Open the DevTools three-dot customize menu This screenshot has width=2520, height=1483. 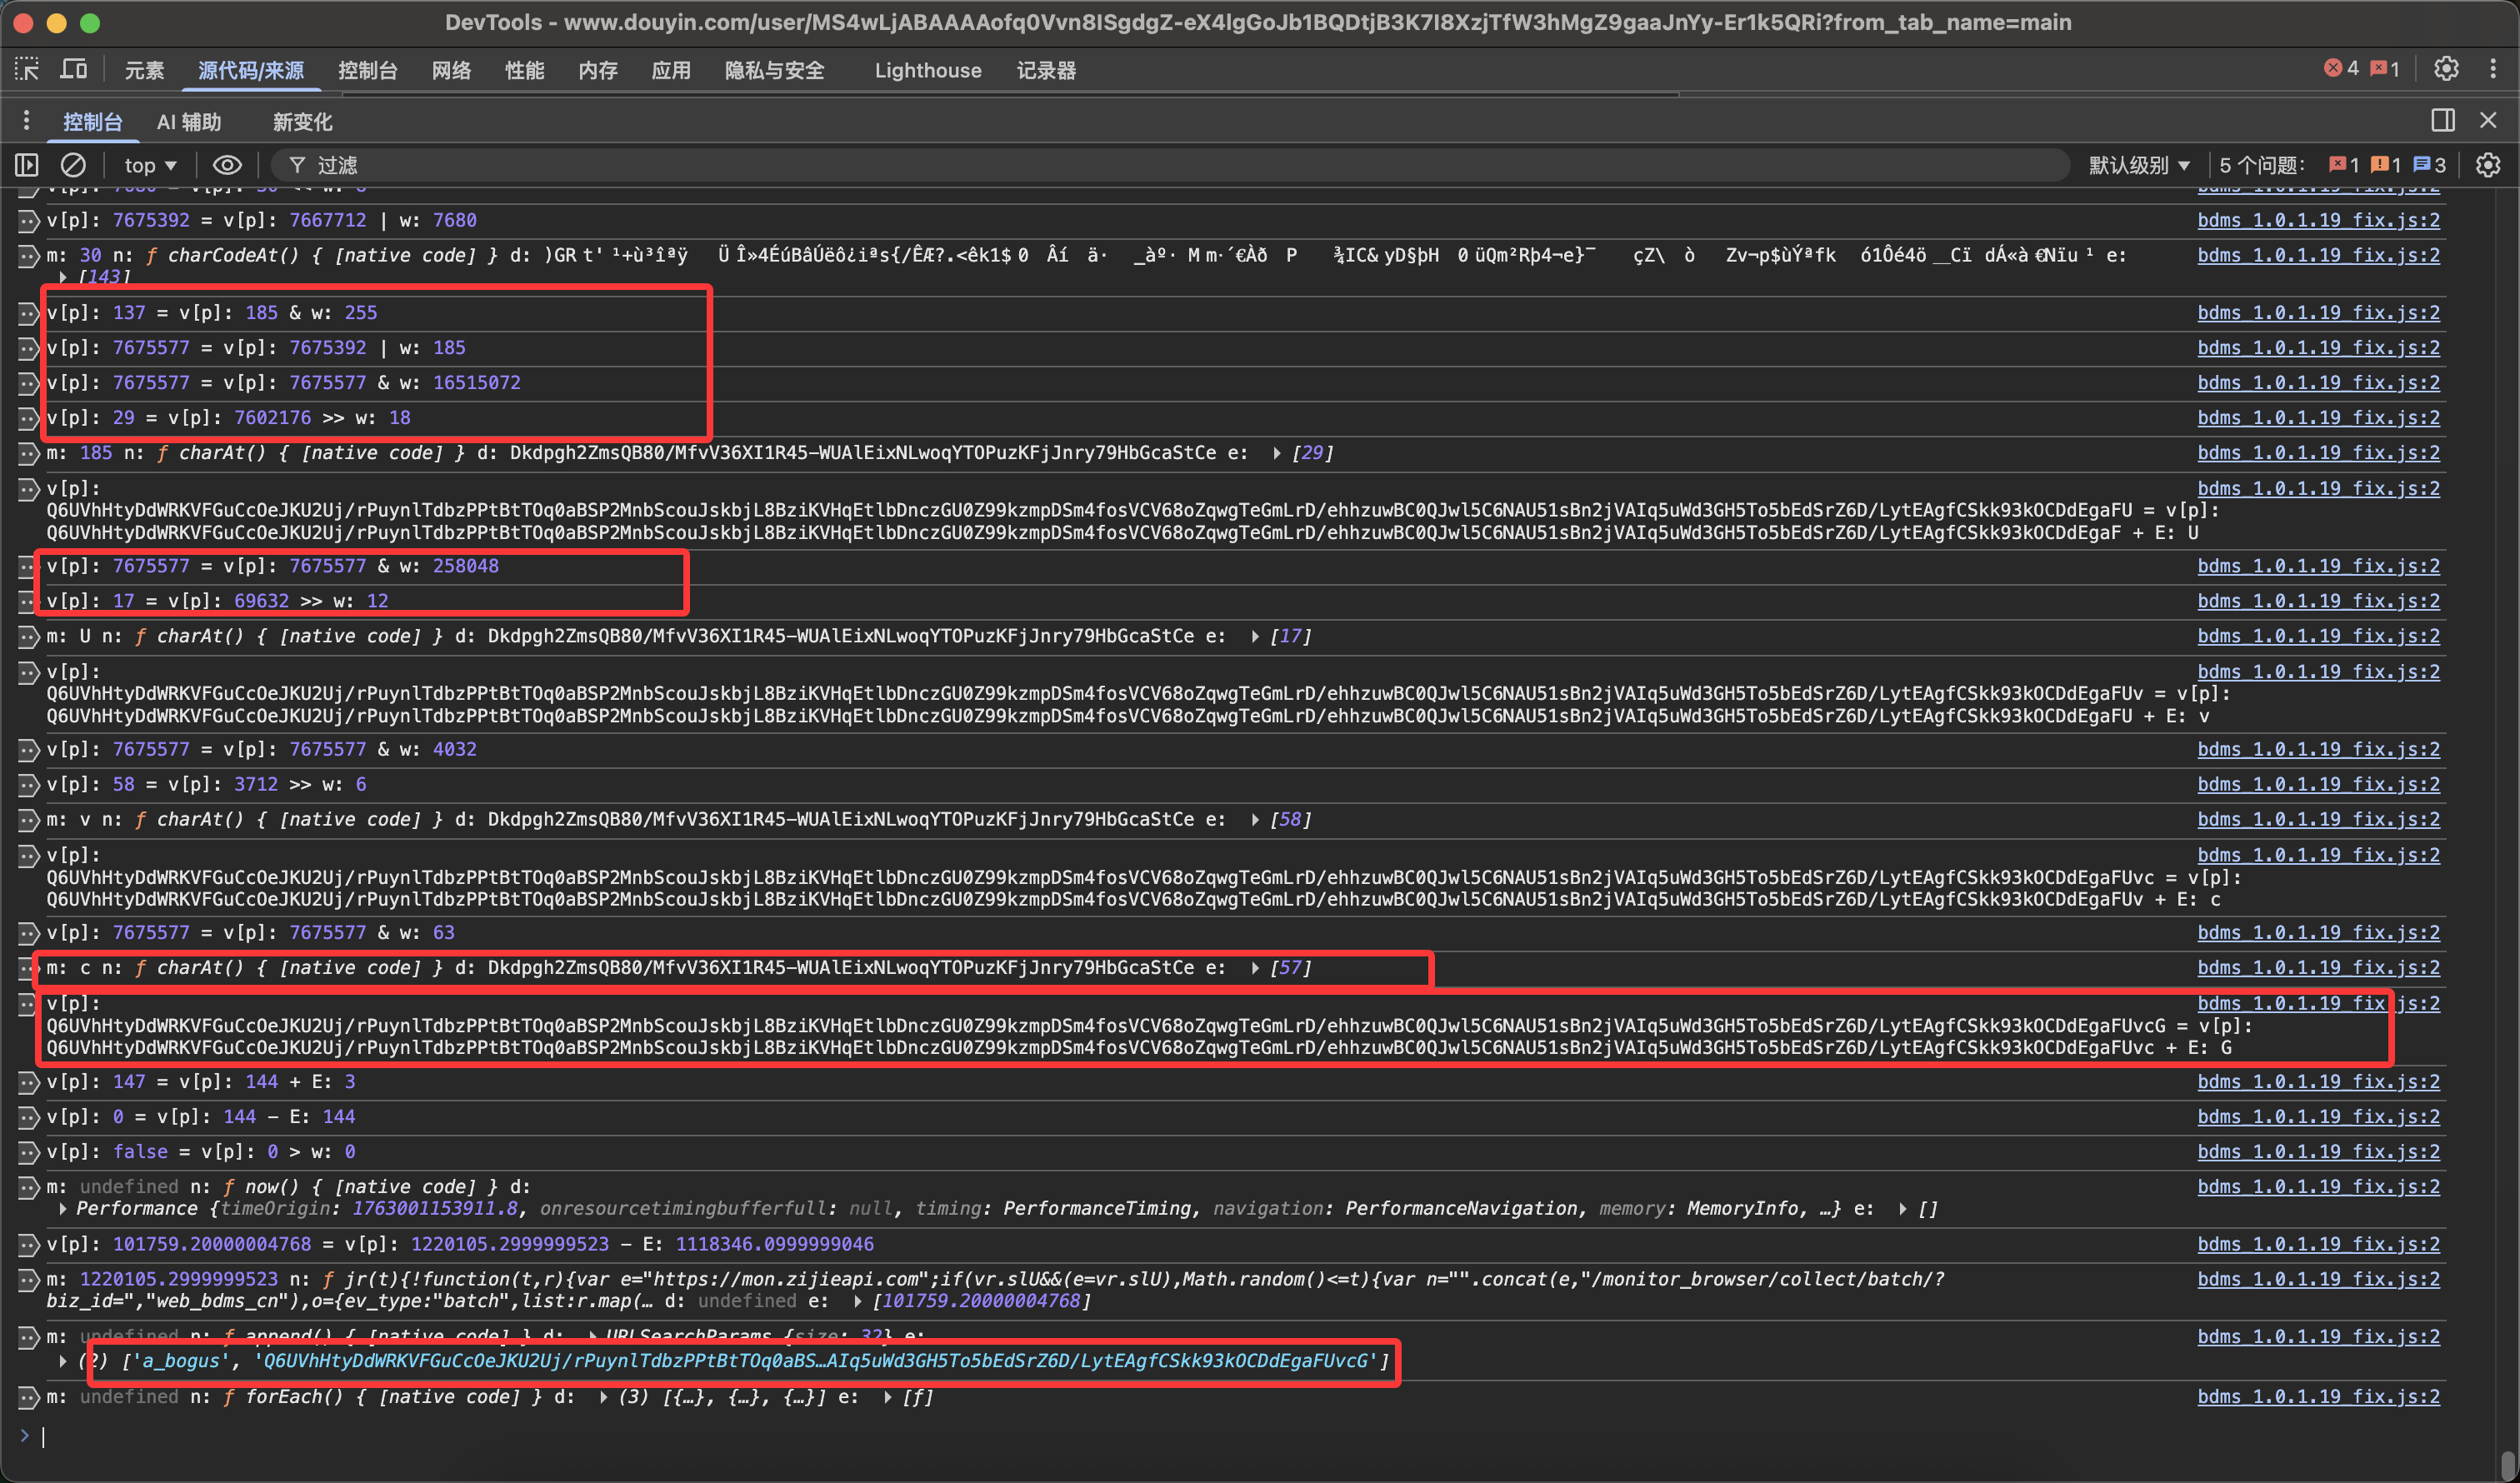coord(2493,68)
